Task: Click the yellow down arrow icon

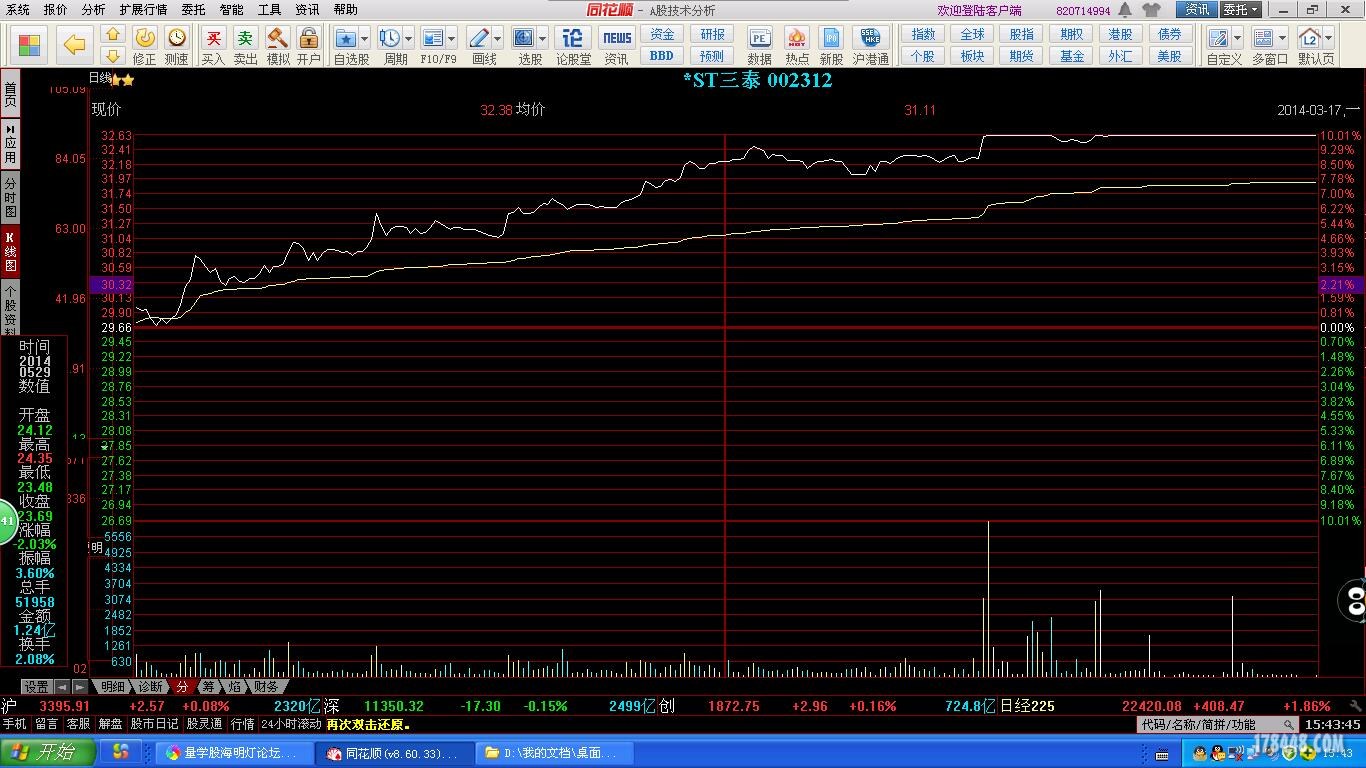Action: point(113,56)
